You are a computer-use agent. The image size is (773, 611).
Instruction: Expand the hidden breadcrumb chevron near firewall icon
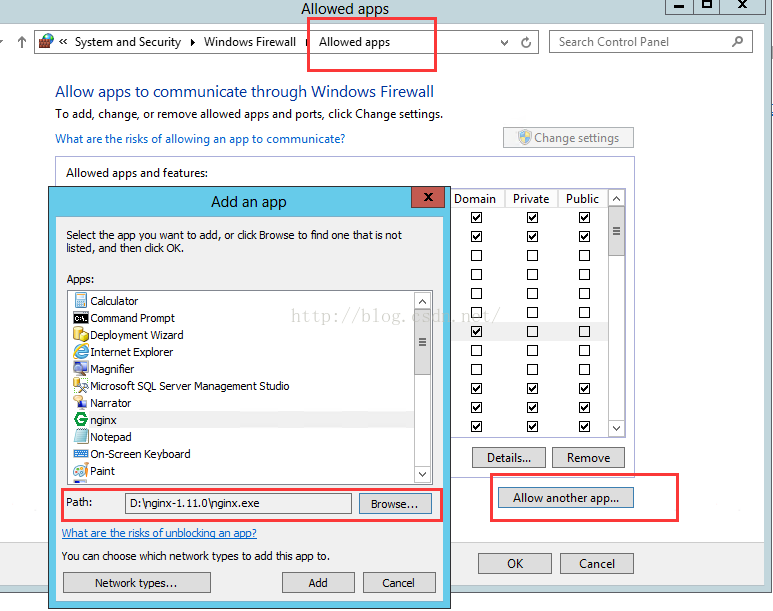(x=63, y=41)
